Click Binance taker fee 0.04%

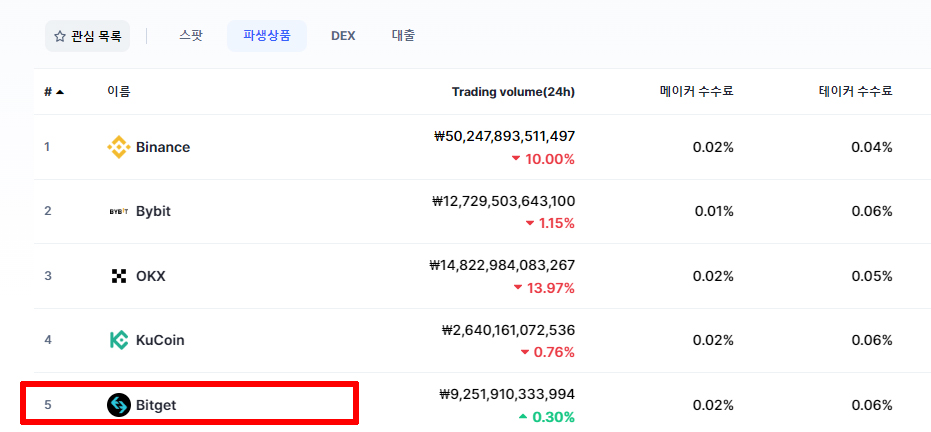coord(872,147)
